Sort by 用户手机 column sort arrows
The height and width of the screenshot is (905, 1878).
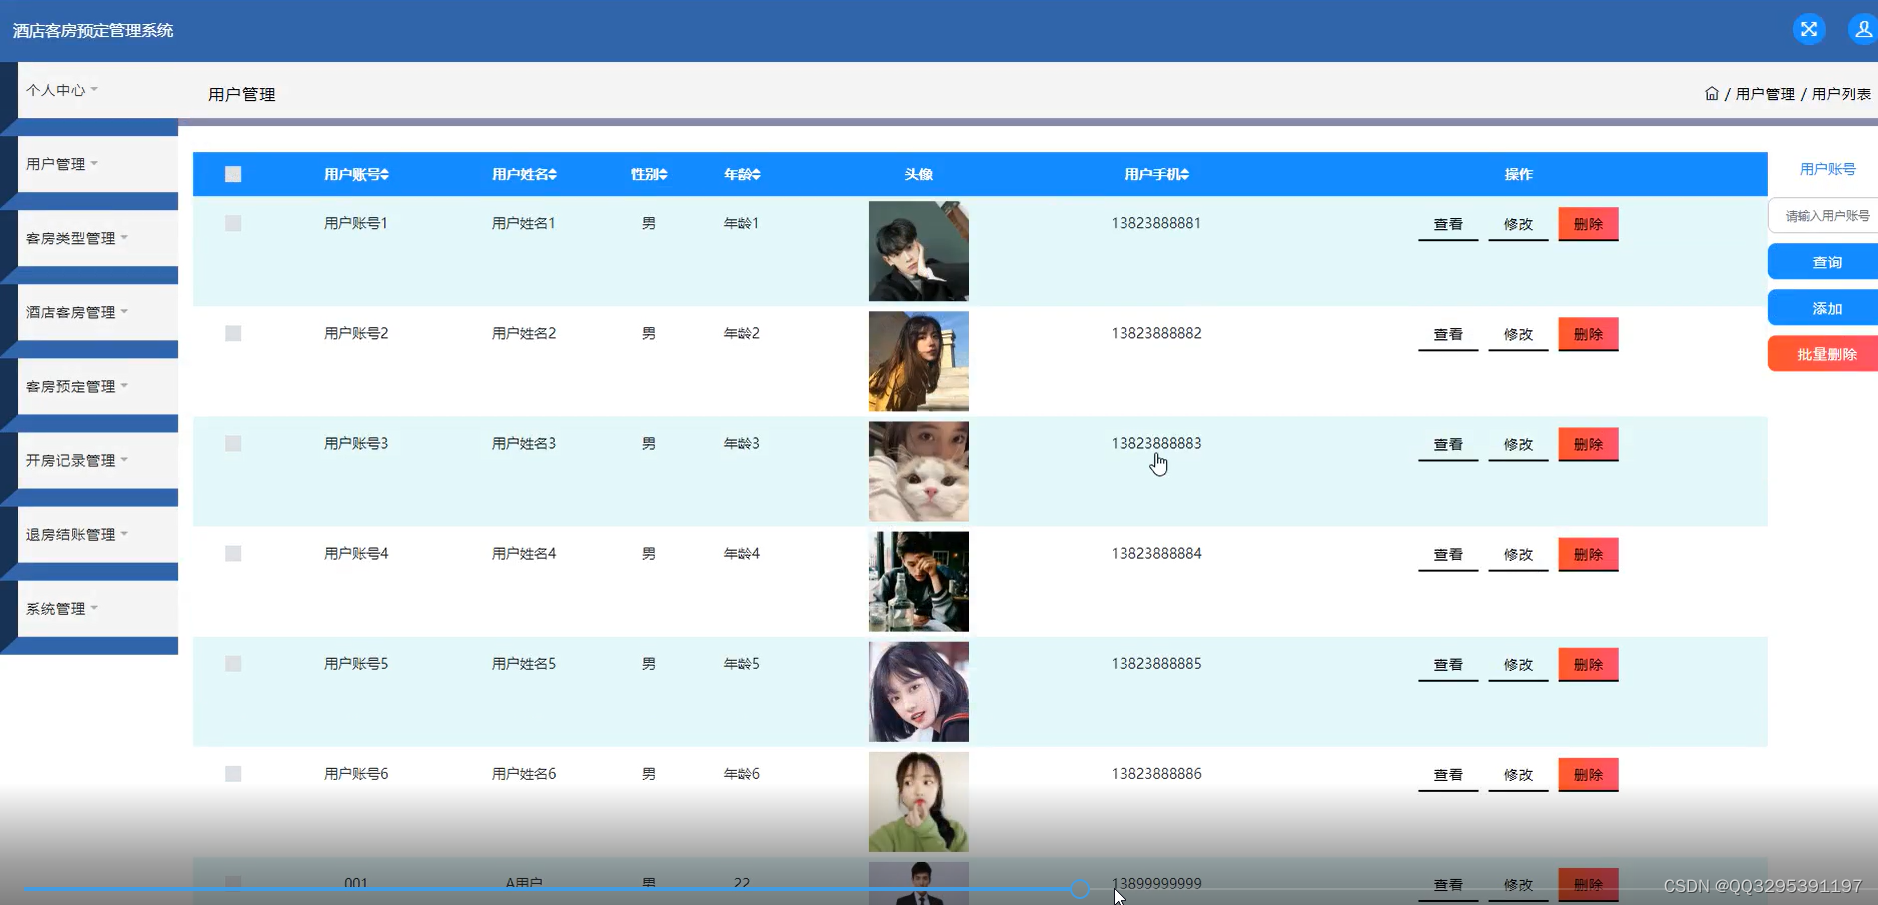pos(1184,174)
